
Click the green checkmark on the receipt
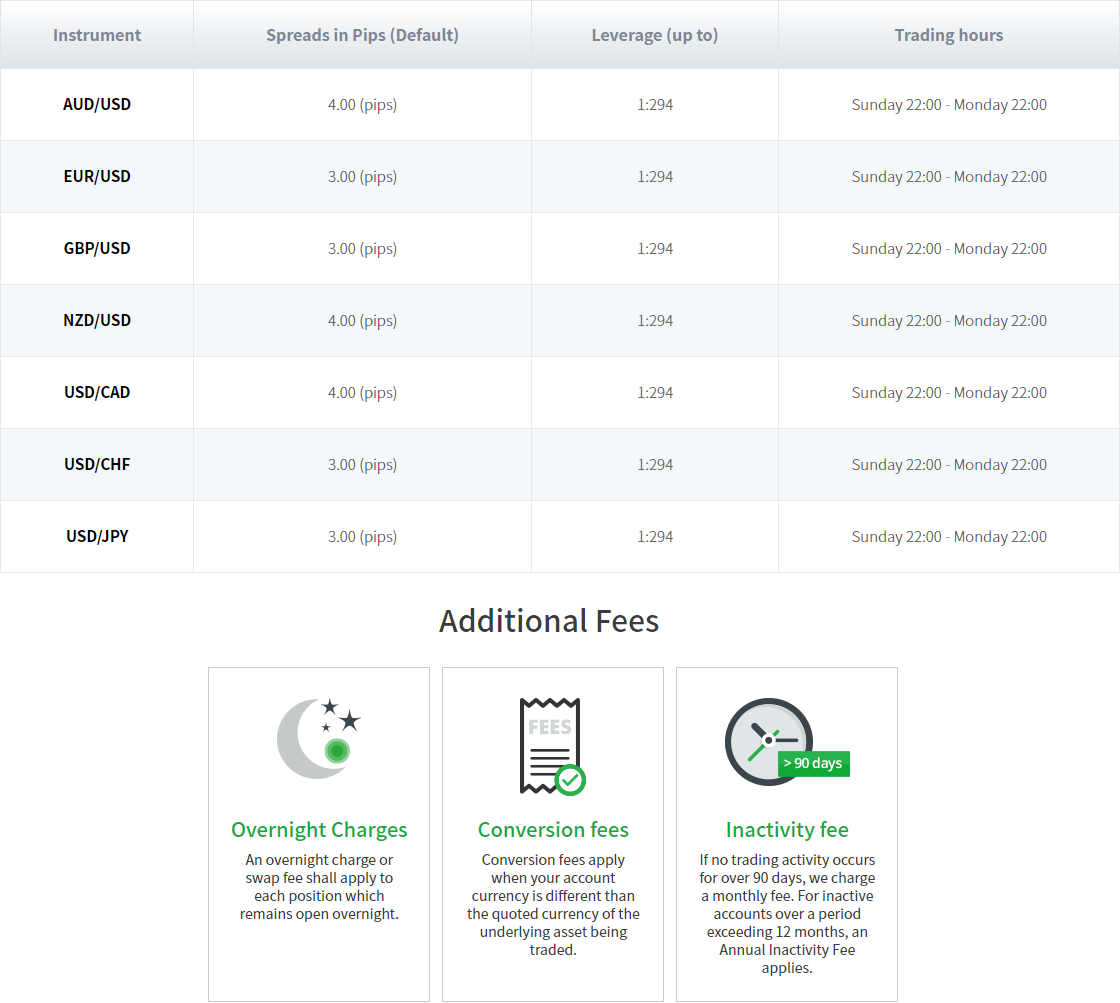click(x=571, y=779)
